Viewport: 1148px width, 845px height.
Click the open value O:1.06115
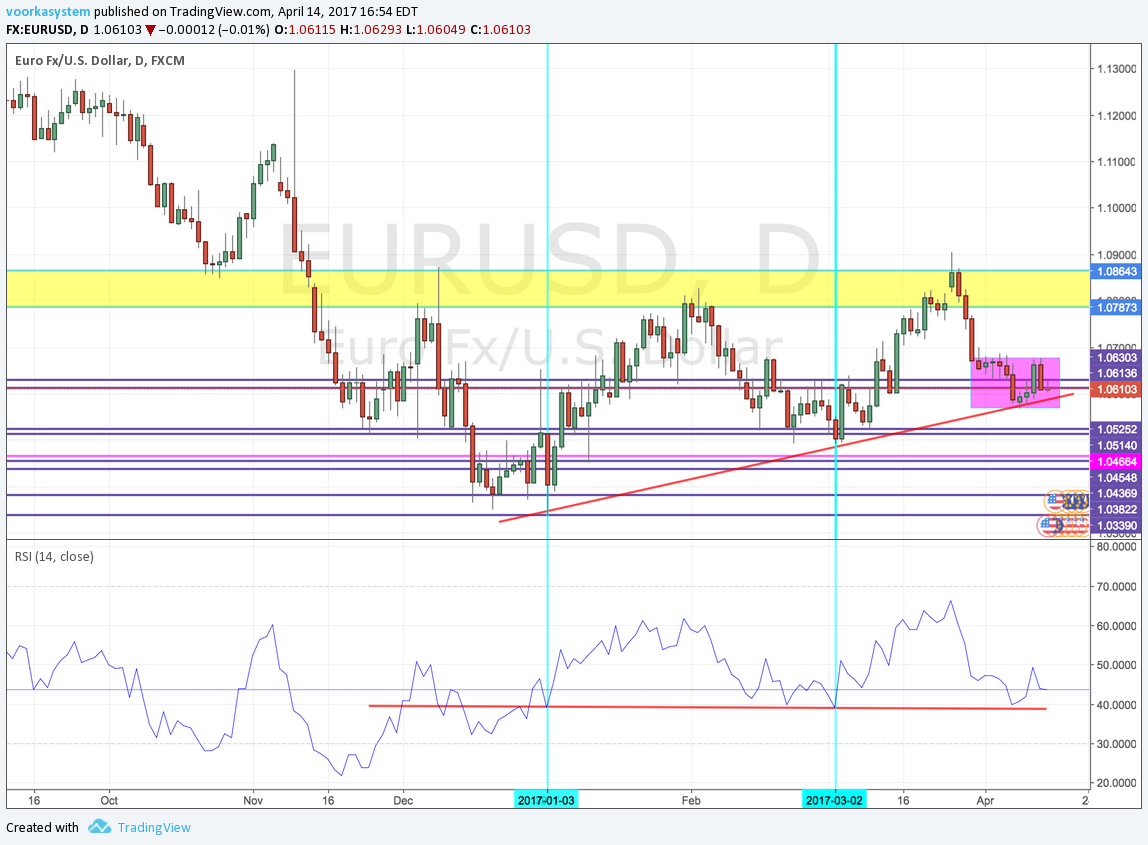coord(305,30)
